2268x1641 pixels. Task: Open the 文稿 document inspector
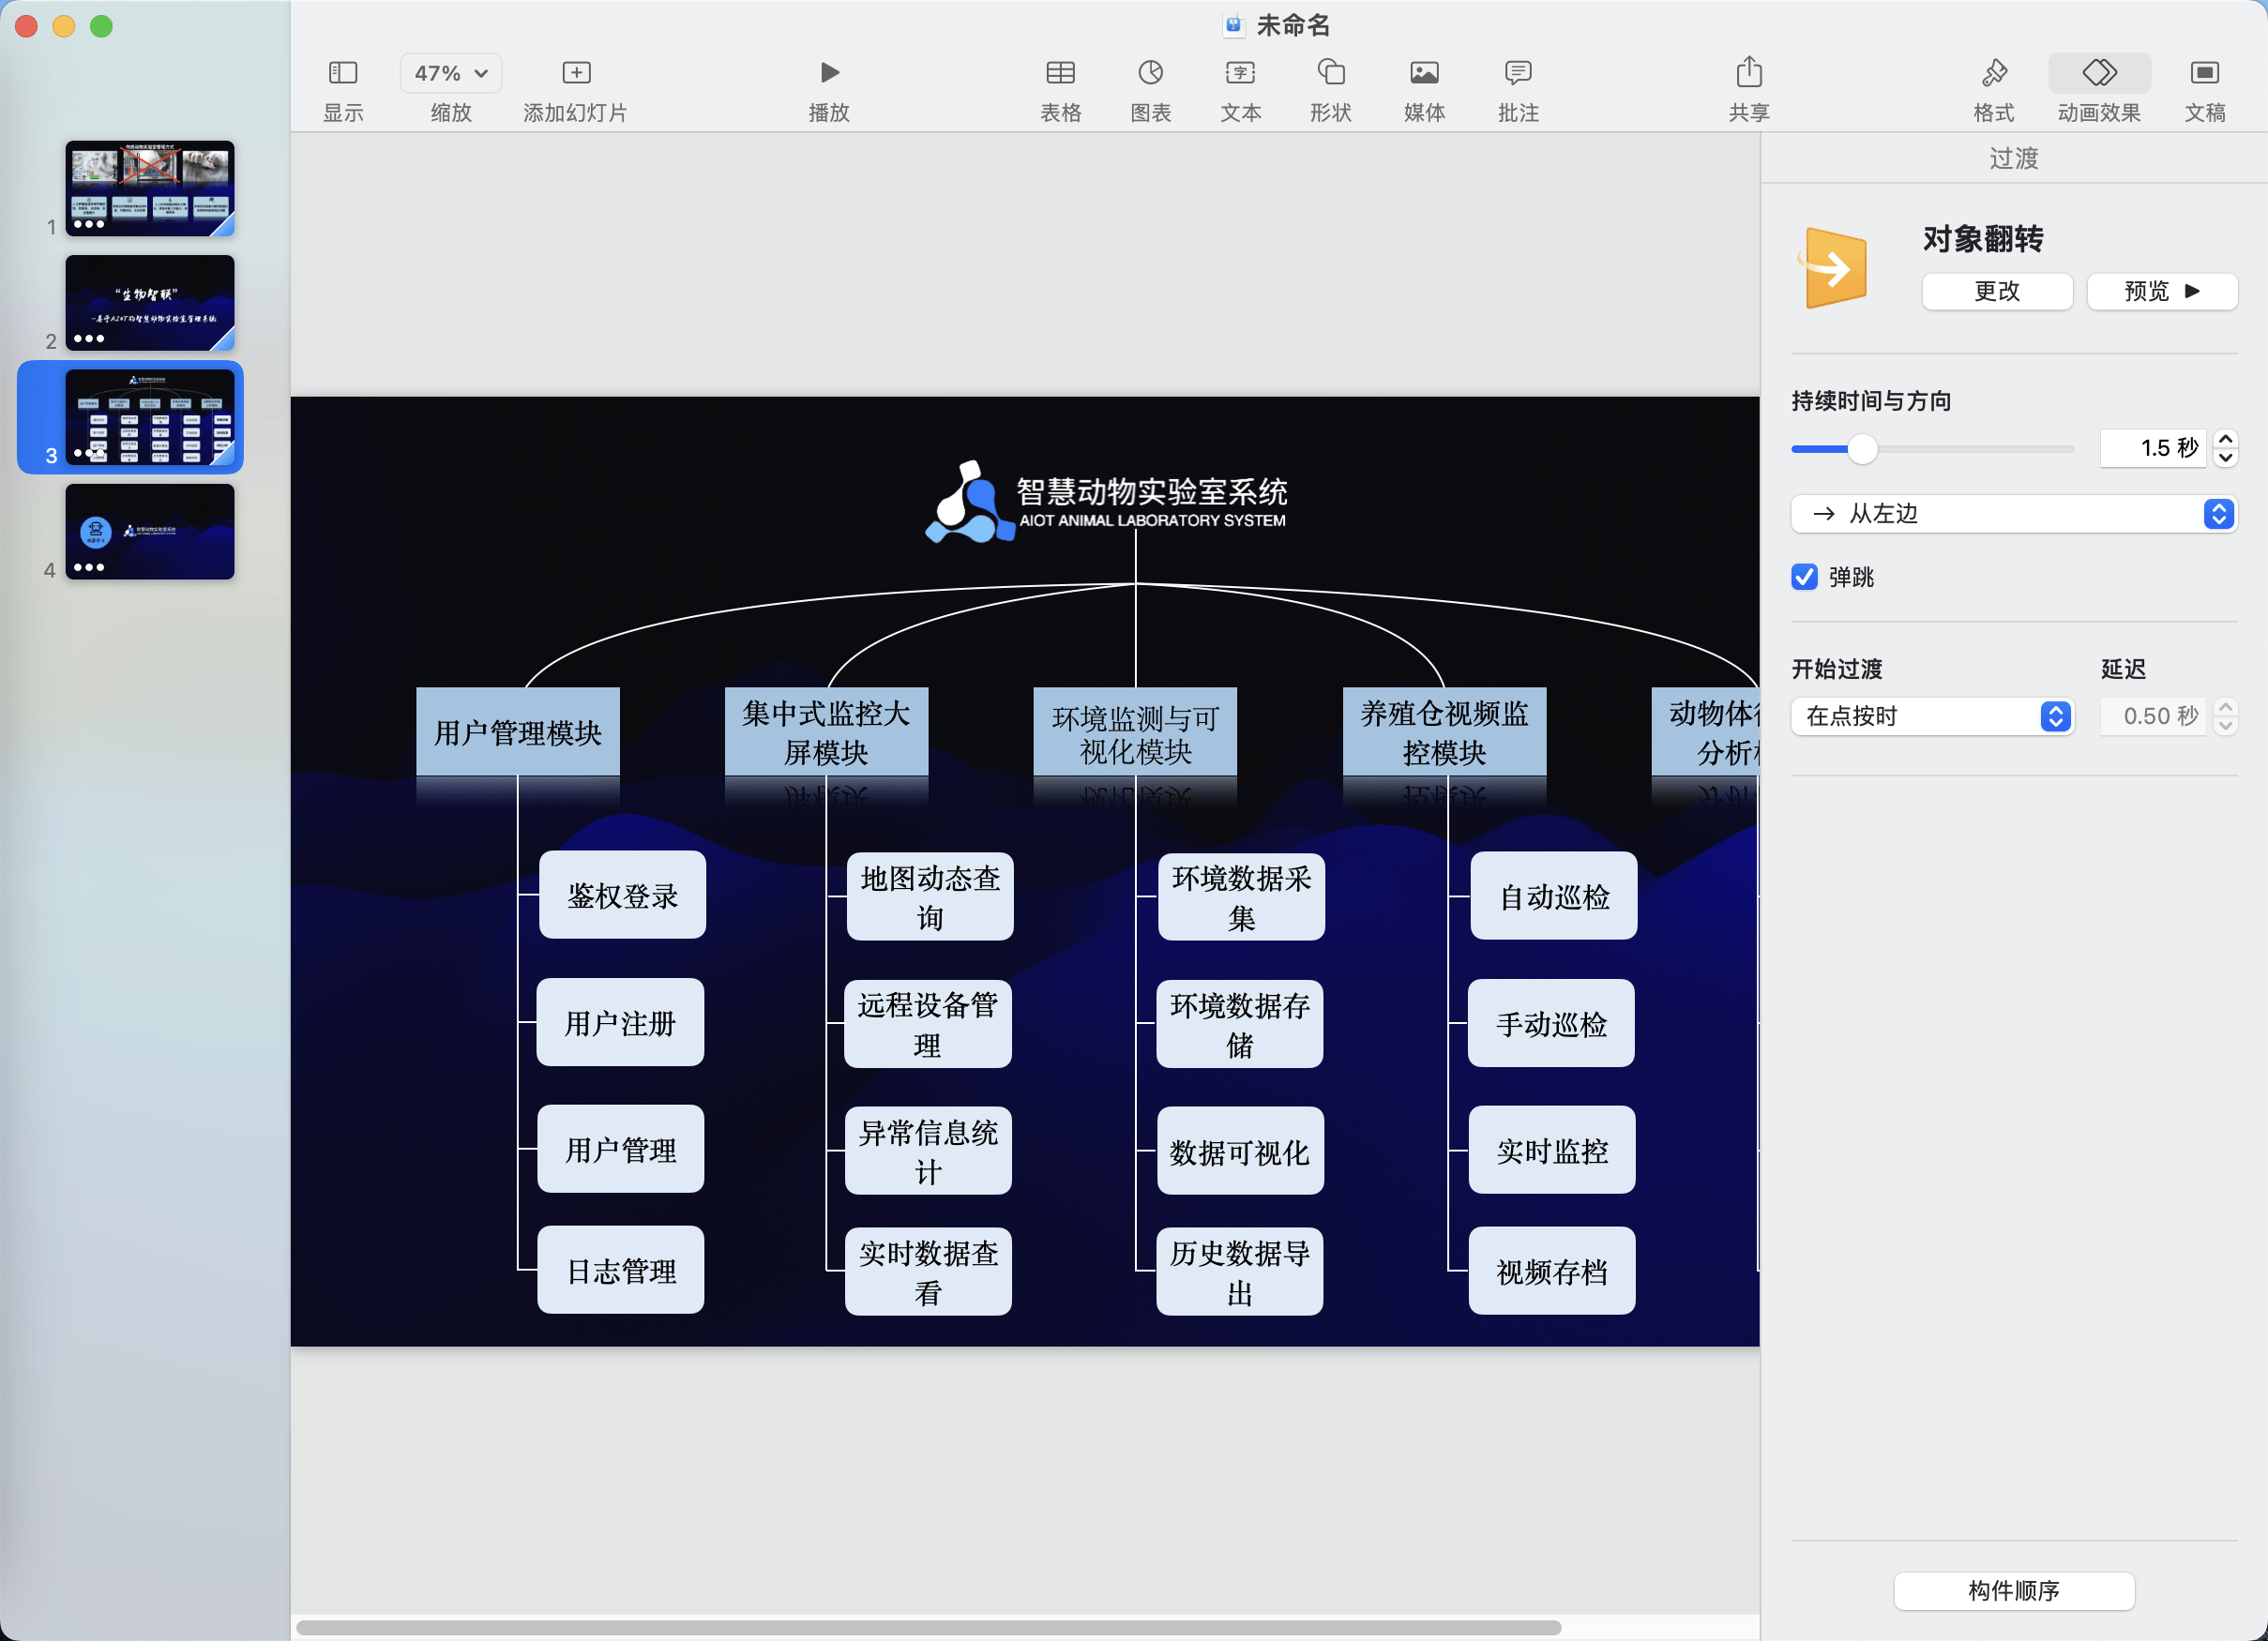(2204, 73)
